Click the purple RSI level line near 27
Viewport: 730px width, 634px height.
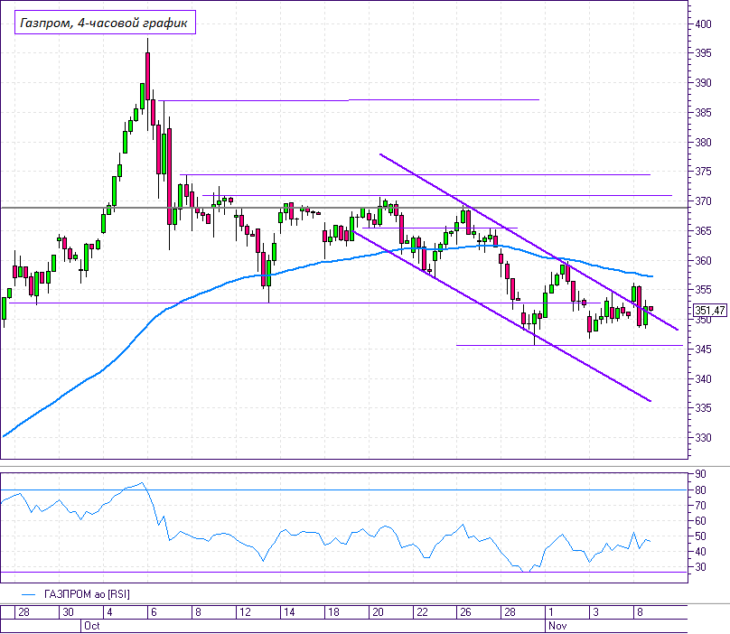344,572
